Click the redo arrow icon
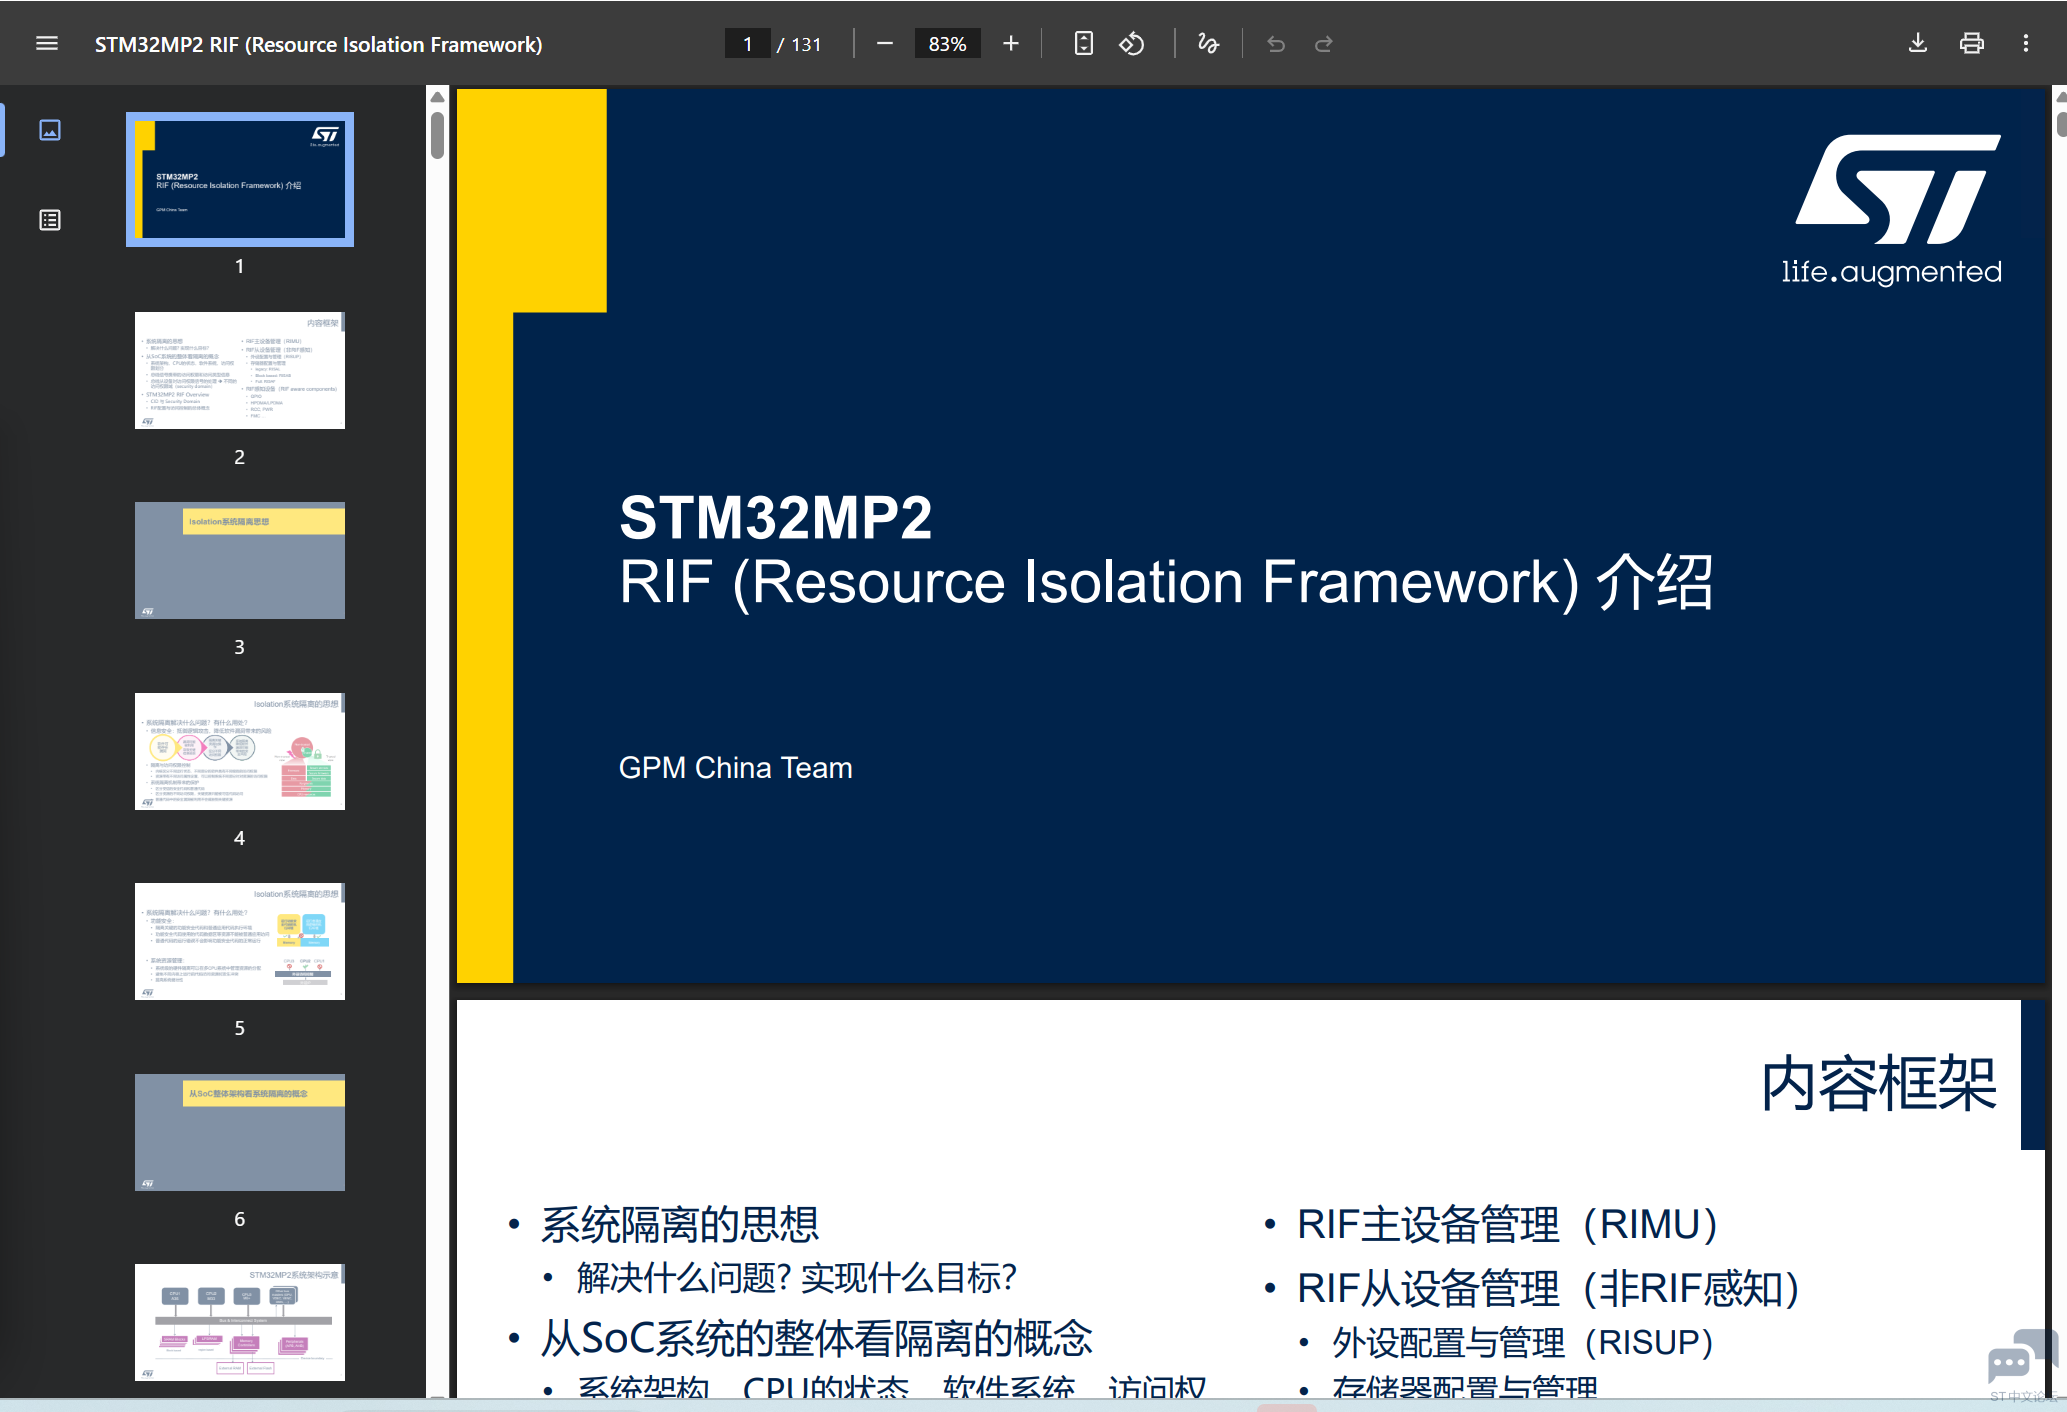Screen dimensions: 2067x1412 pyautogui.click(x=1323, y=44)
